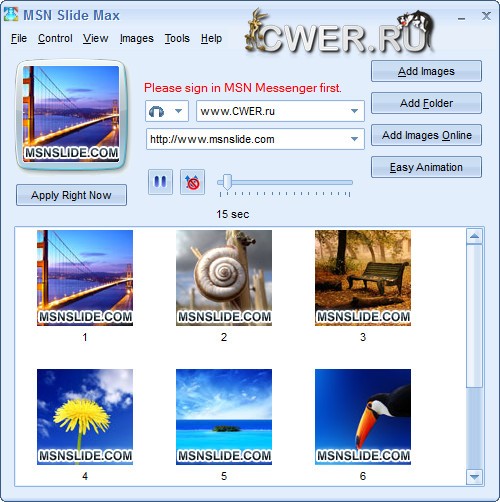Open the headphones status dropdown
Screen dimensions: 500x502
[167, 111]
